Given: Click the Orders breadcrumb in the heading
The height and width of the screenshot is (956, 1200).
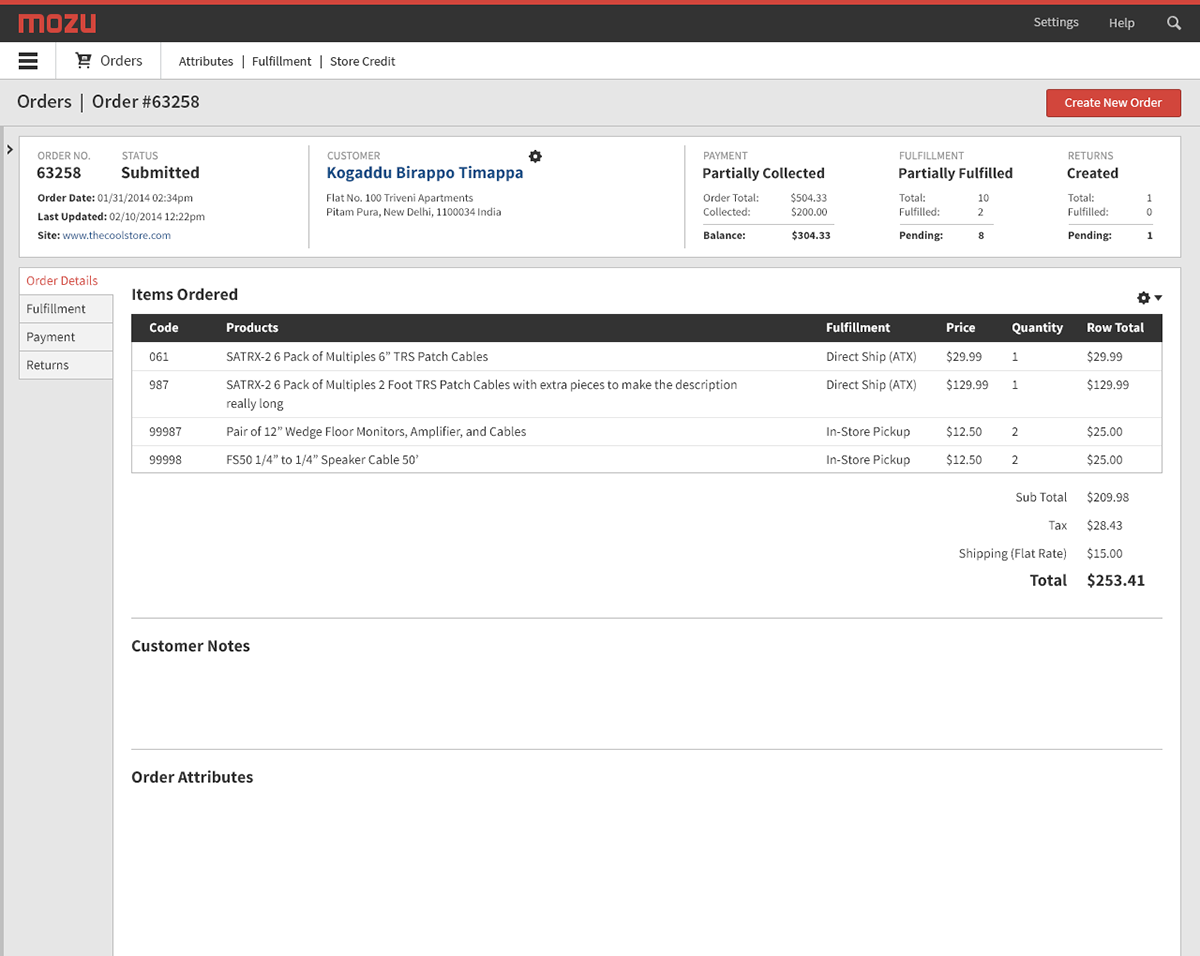Looking at the screenshot, I should click(x=44, y=102).
